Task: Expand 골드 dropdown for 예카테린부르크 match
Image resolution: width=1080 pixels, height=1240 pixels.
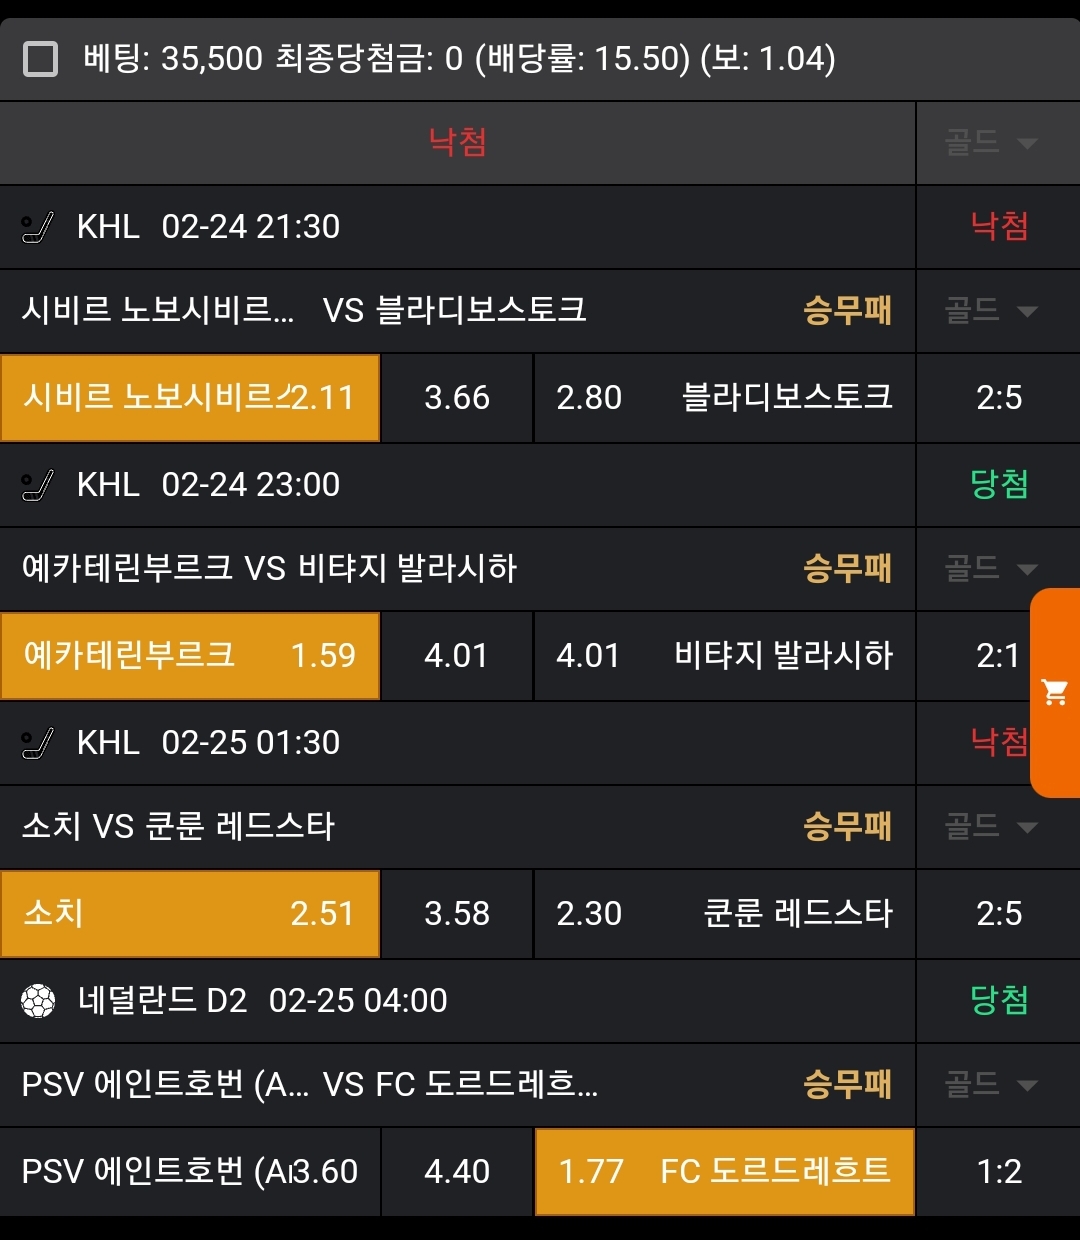Action: tap(991, 569)
